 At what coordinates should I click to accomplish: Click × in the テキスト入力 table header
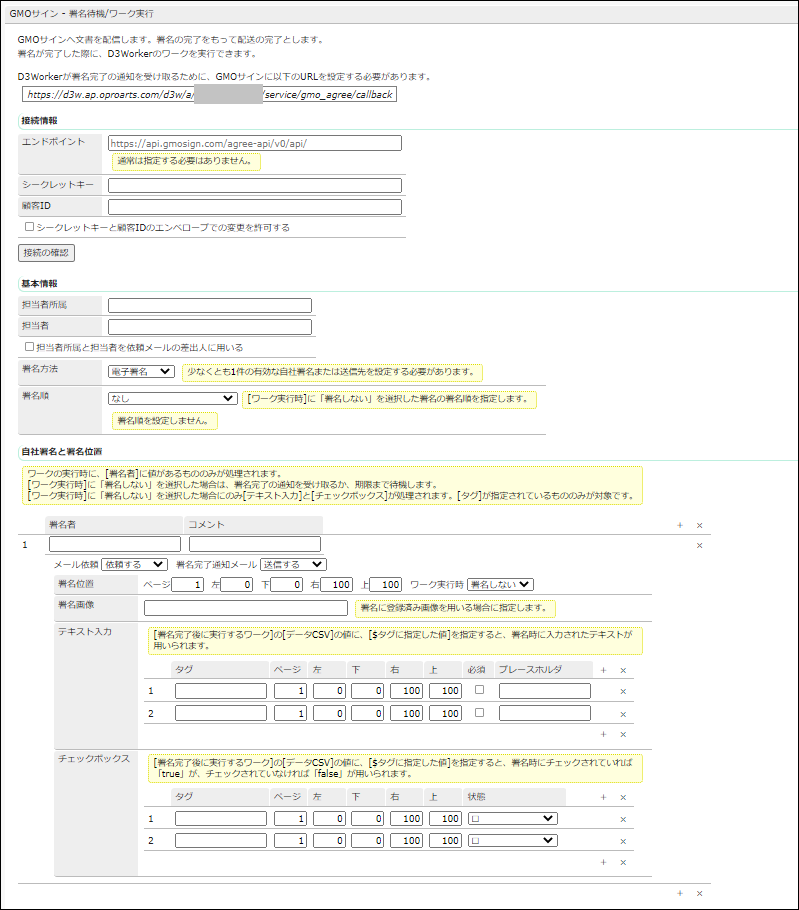[x=623, y=670]
